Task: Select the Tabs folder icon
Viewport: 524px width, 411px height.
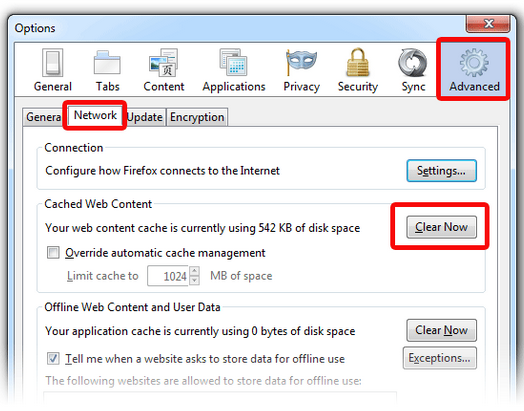Action: [x=107, y=62]
